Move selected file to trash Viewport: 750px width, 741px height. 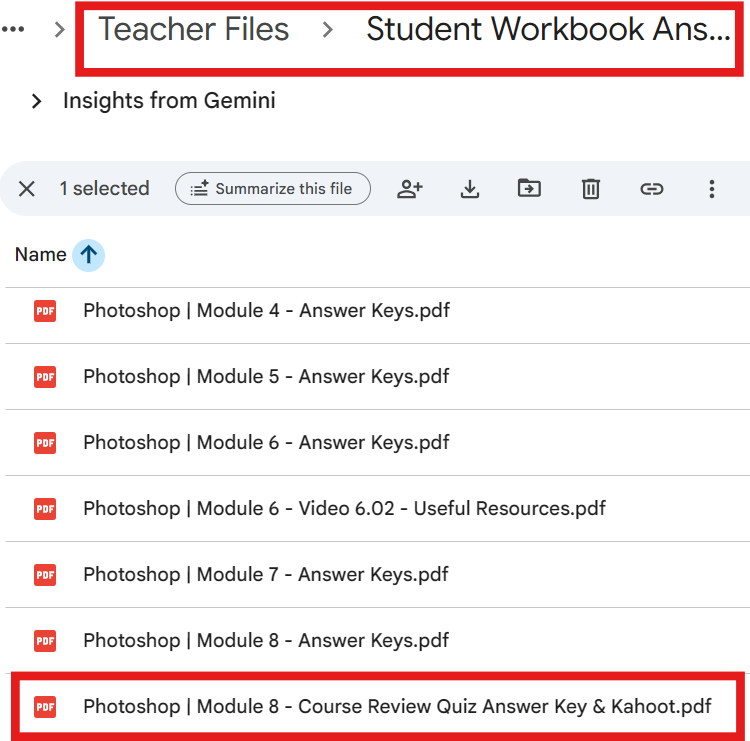click(591, 188)
